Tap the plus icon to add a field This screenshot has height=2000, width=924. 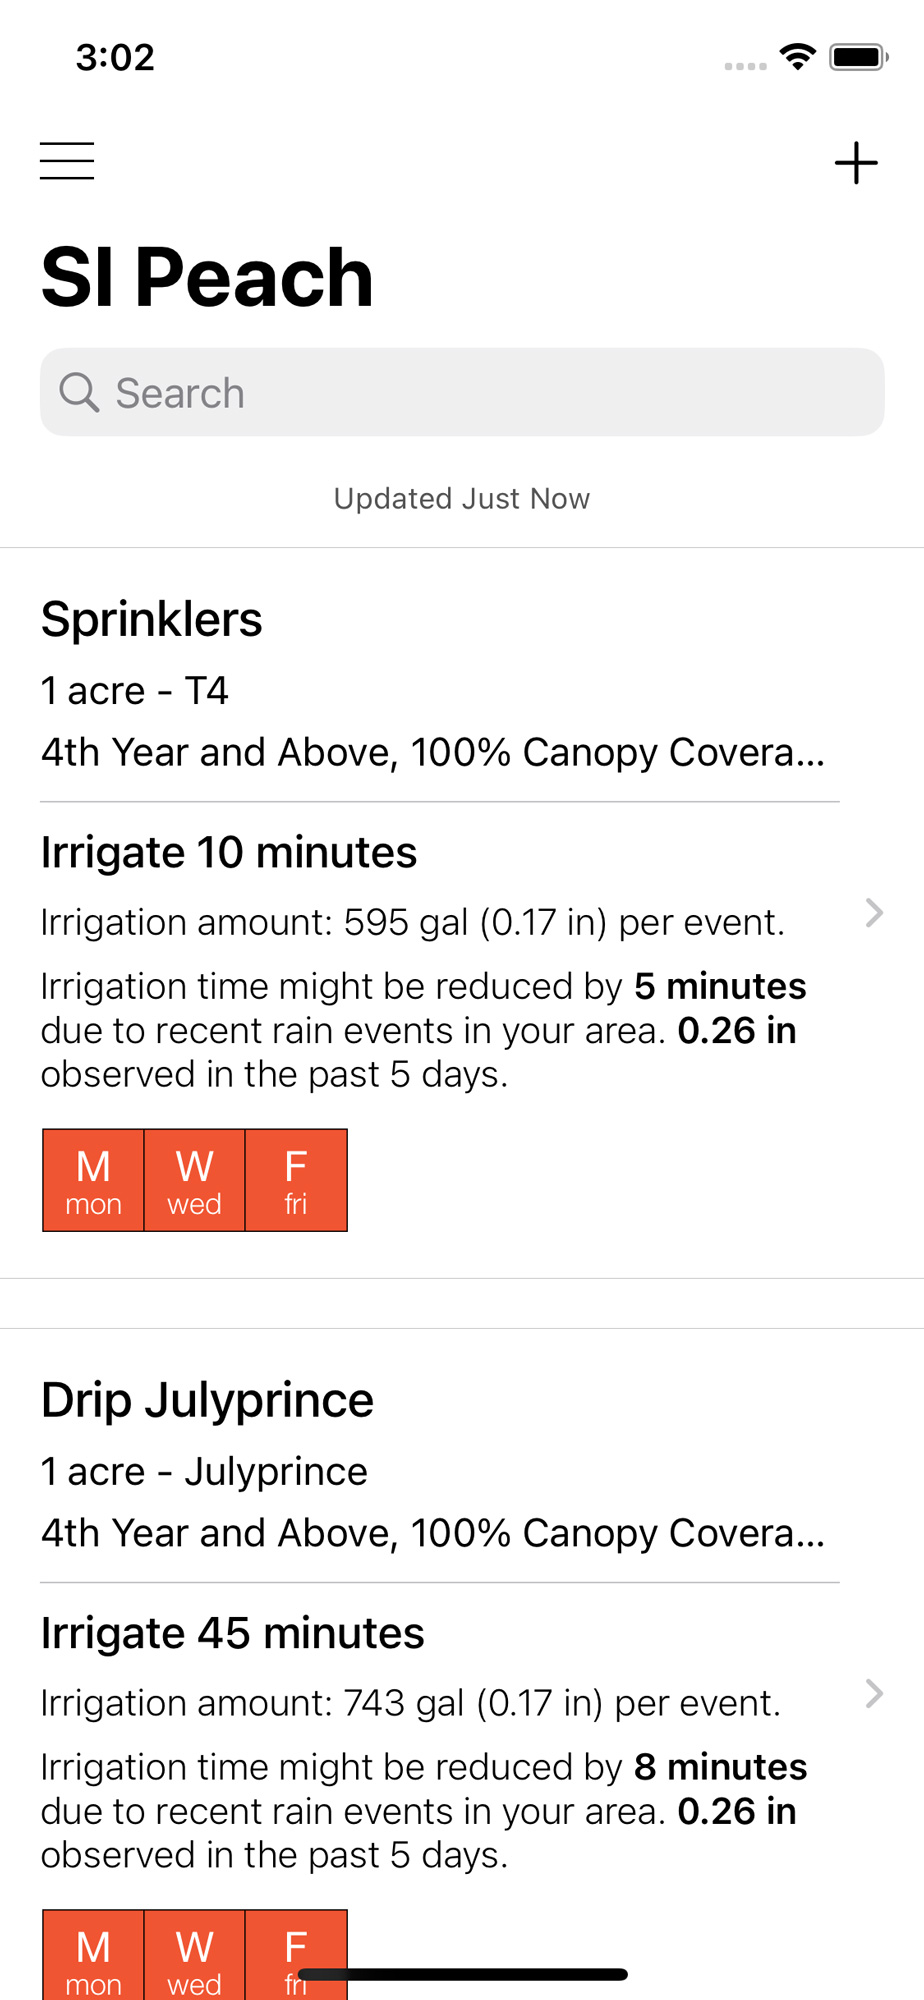pos(856,162)
